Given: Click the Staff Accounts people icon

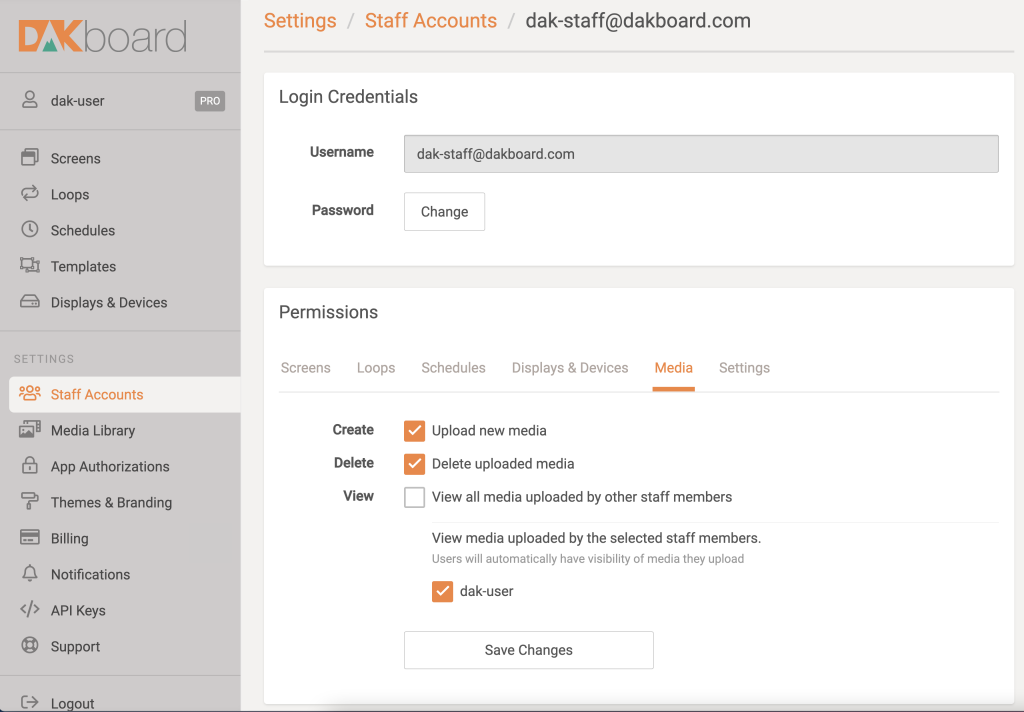Looking at the screenshot, I should pos(29,393).
